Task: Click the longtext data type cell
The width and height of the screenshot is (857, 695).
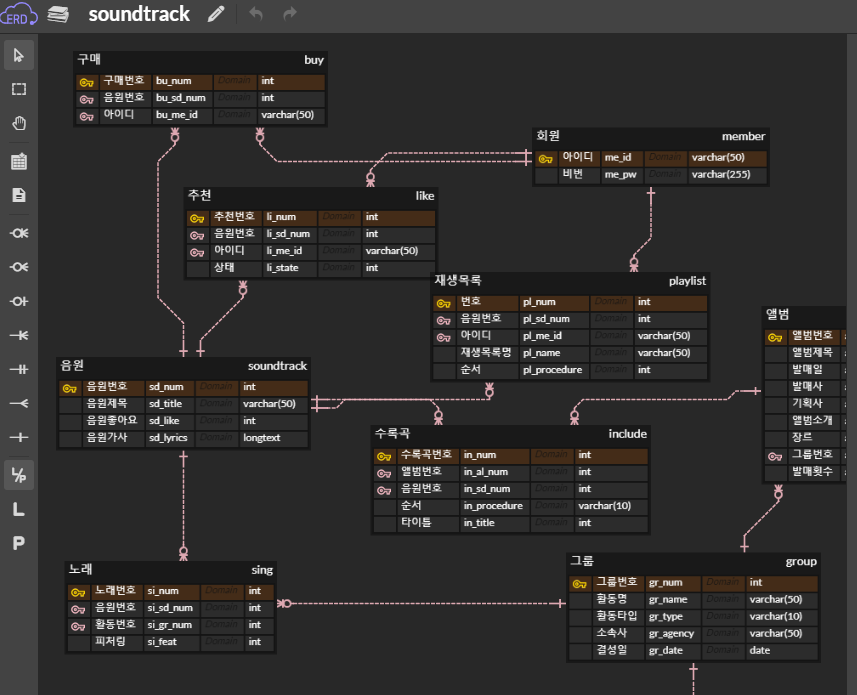Action: click(273, 438)
